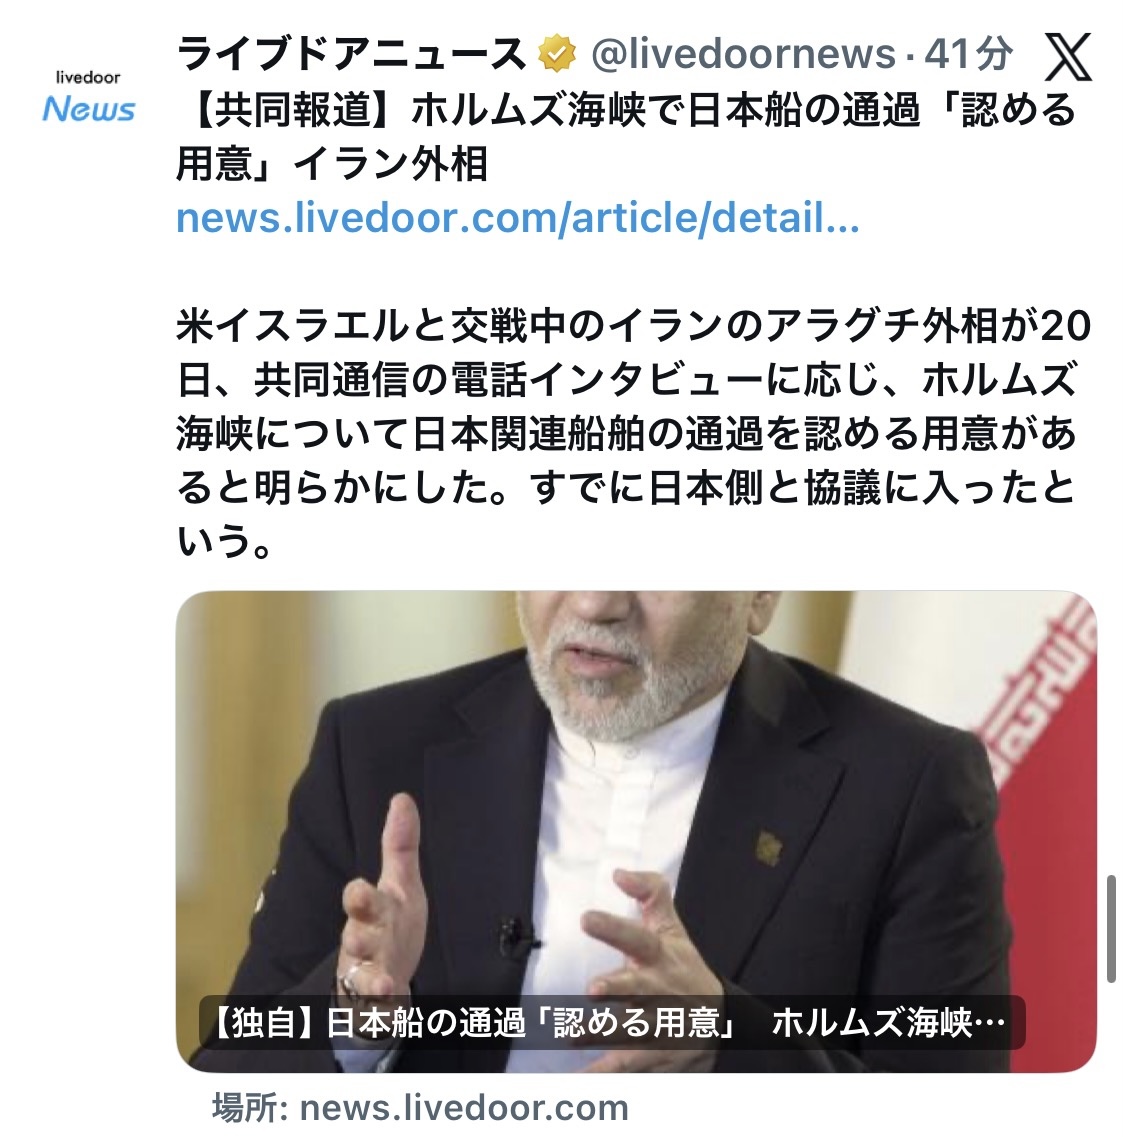Viewport: 1125px width, 1137px height.
Task: Click the gold verified badge next to ライブドアニュース
Action: (556, 54)
